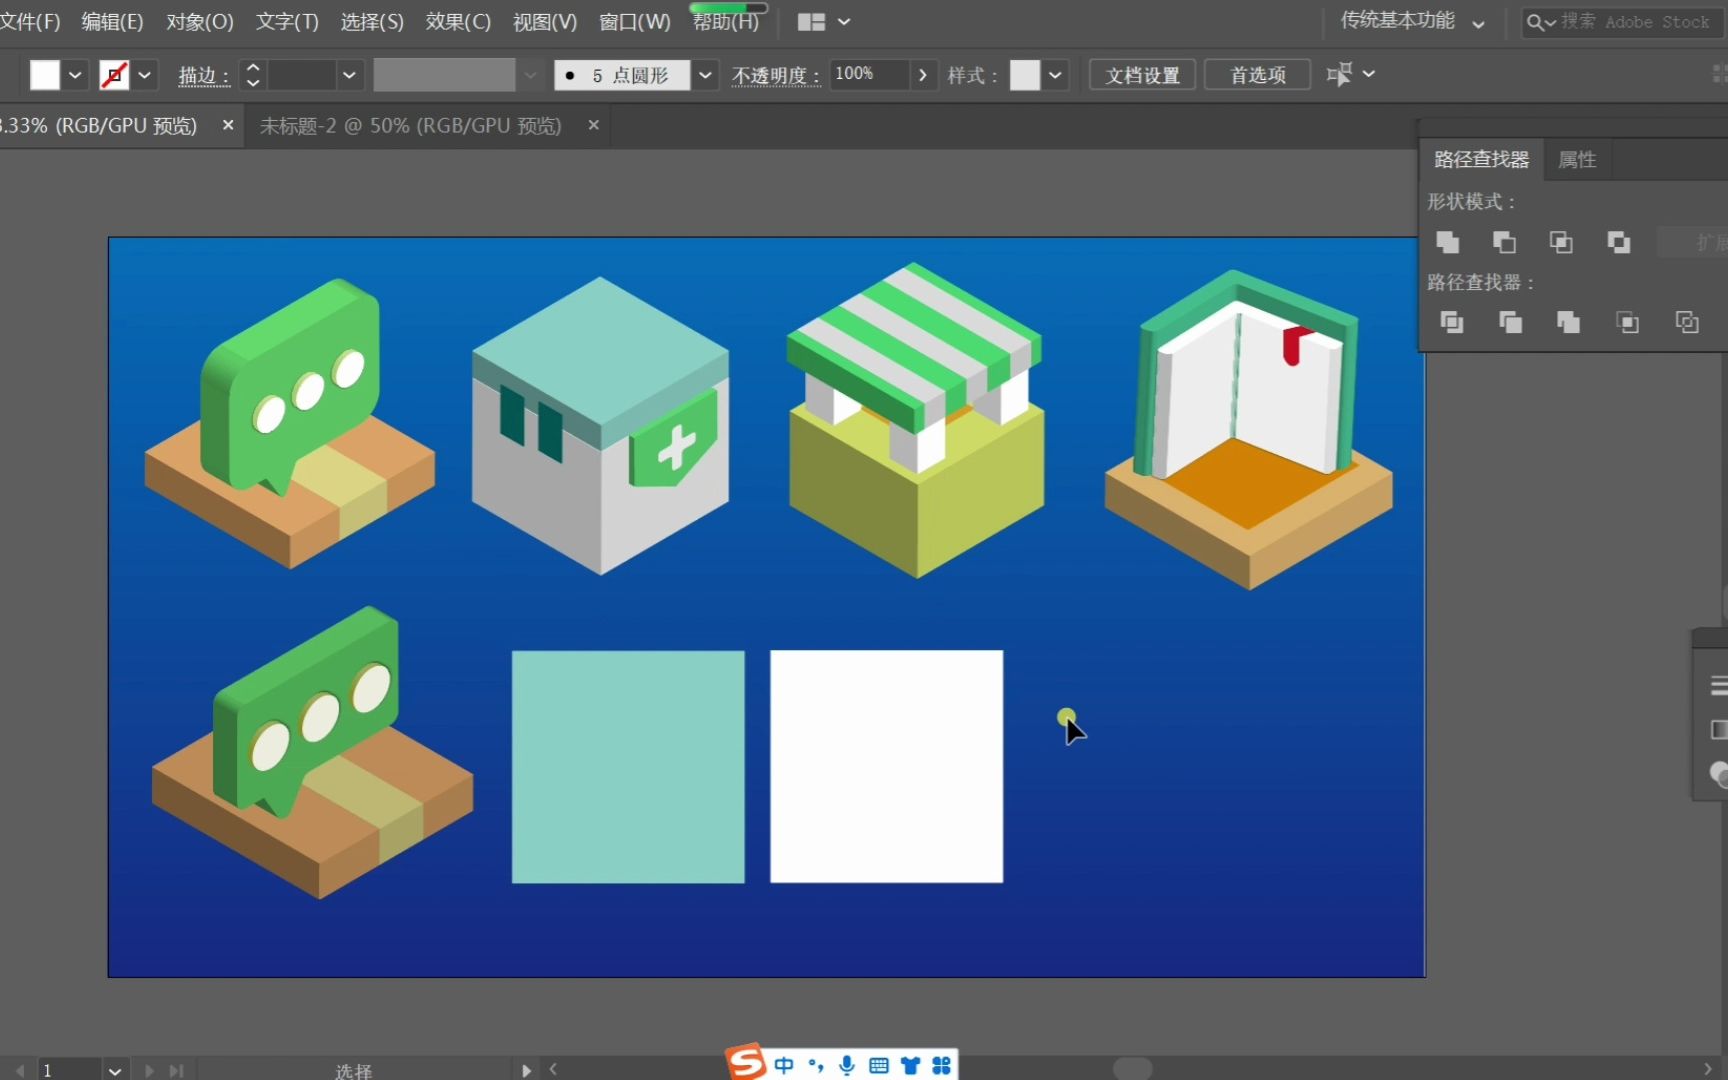Apply the Merge pathfinder icon
The image size is (1728, 1080).
[x=1568, y=322]
